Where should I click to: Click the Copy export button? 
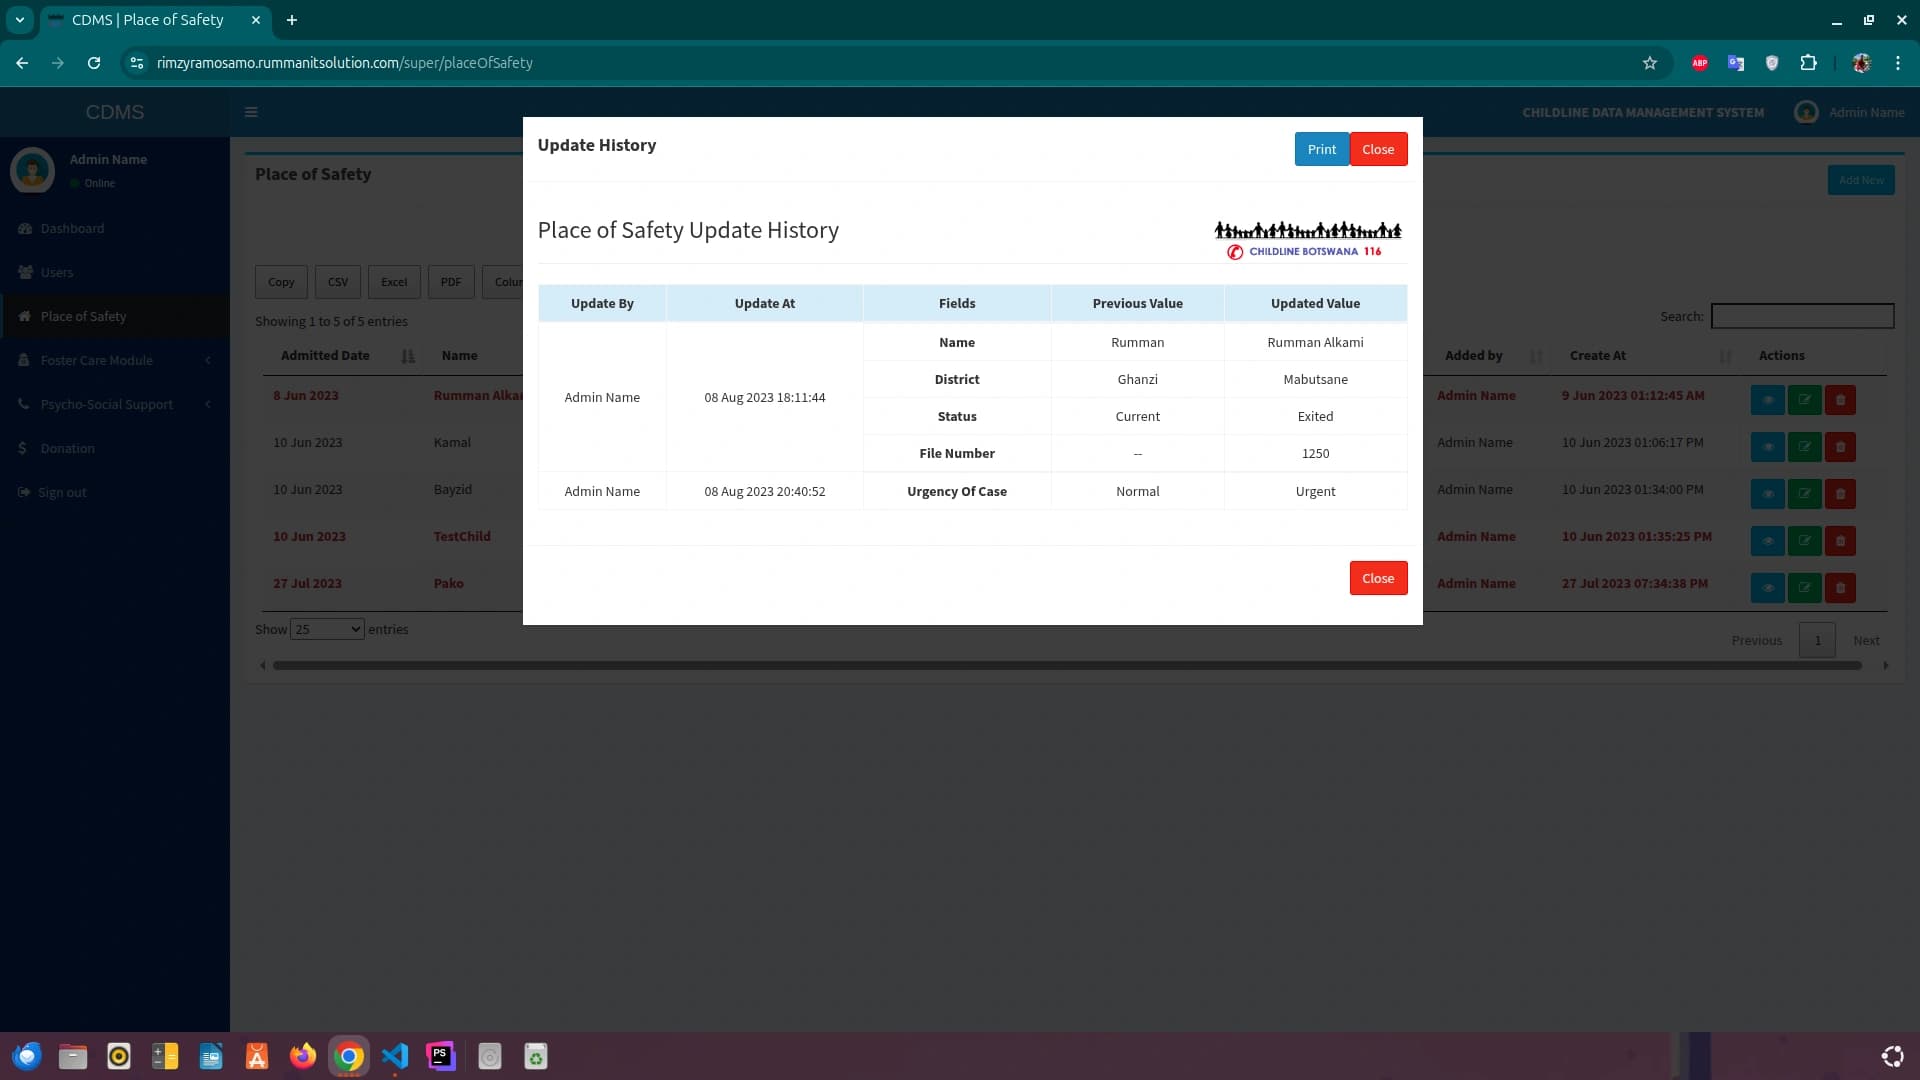coord(281,282)
